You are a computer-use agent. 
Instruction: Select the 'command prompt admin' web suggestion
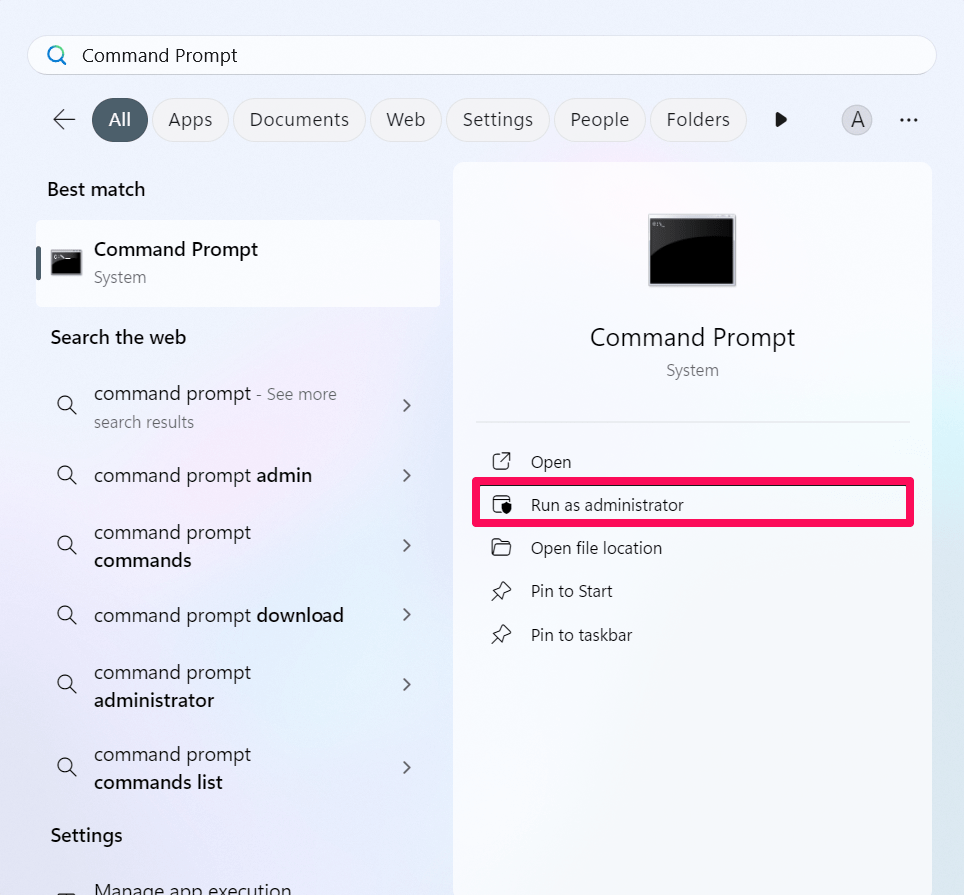coord(238,475)
